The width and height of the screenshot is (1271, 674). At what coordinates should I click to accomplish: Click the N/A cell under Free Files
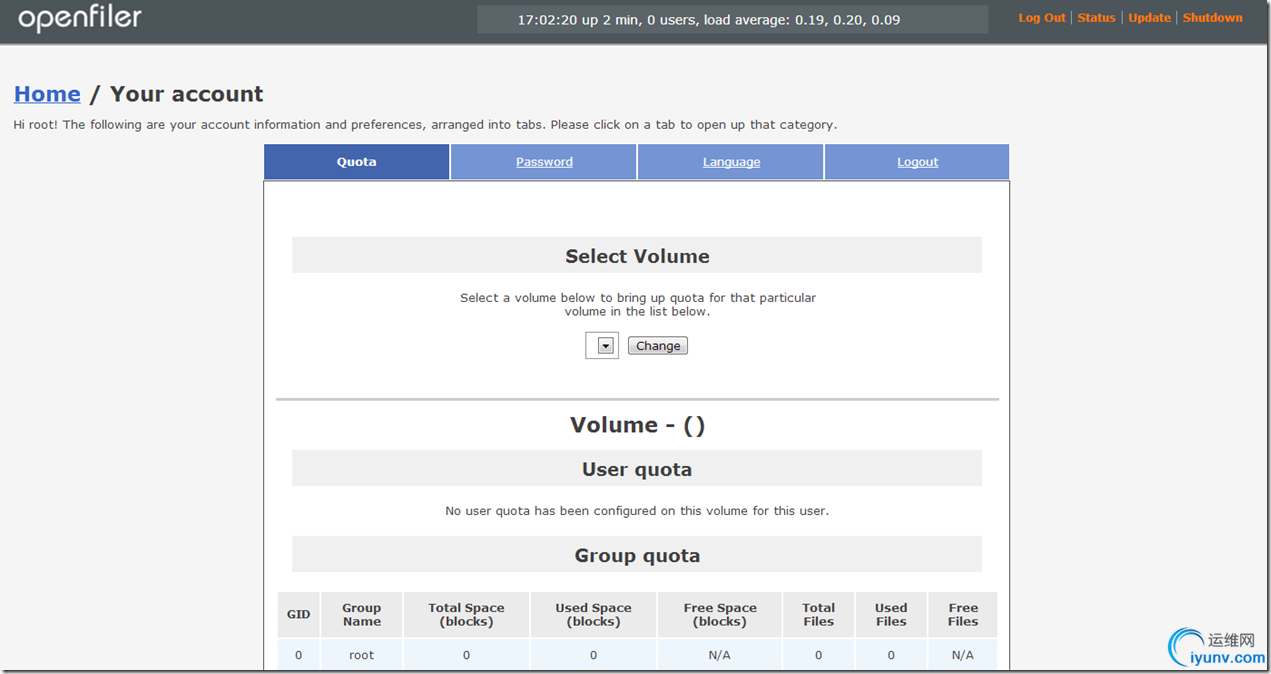click(x=963, y=655)
